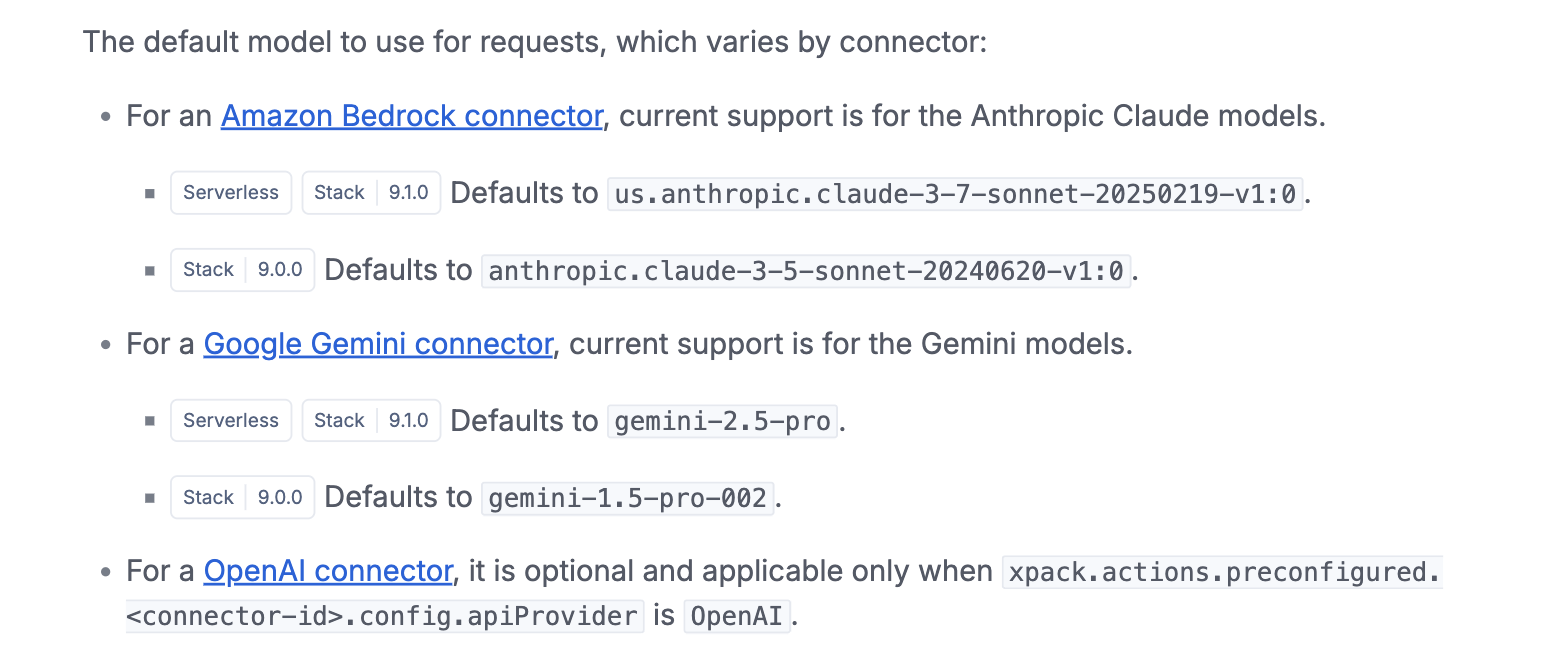Click the "Anthropic Claude models" text
The image size is (1568, 664).
pyautogui.click(x=1147, y=116)
